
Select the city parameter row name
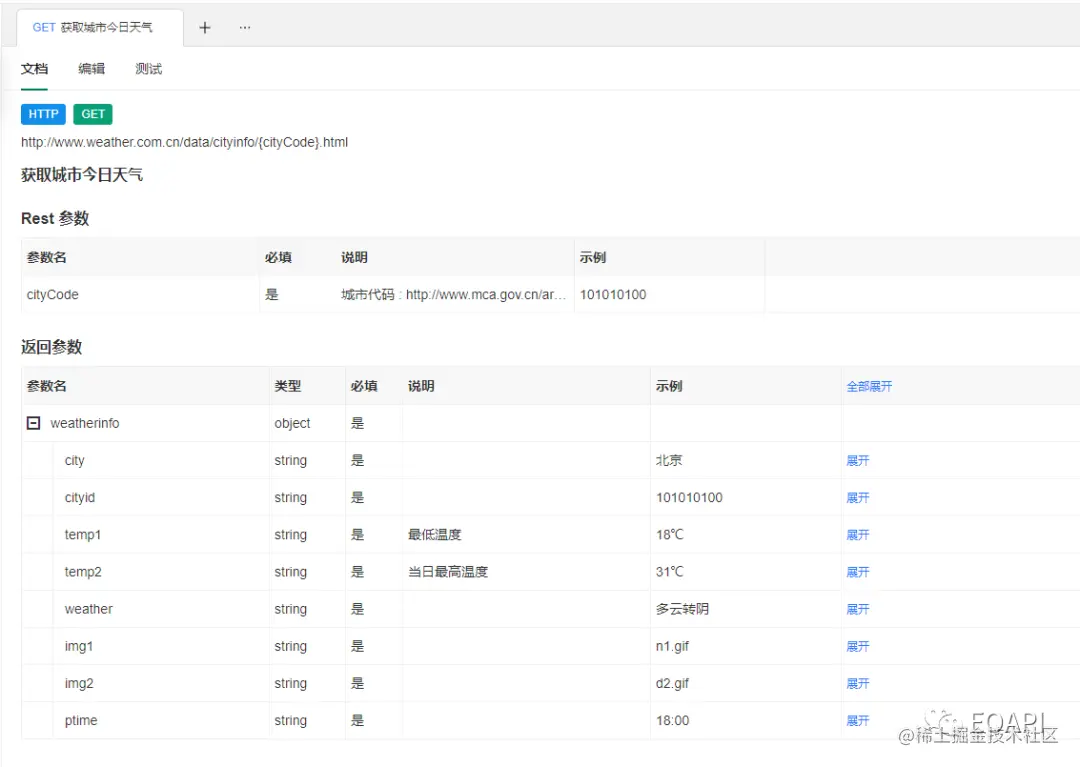[x=74, y=461]
